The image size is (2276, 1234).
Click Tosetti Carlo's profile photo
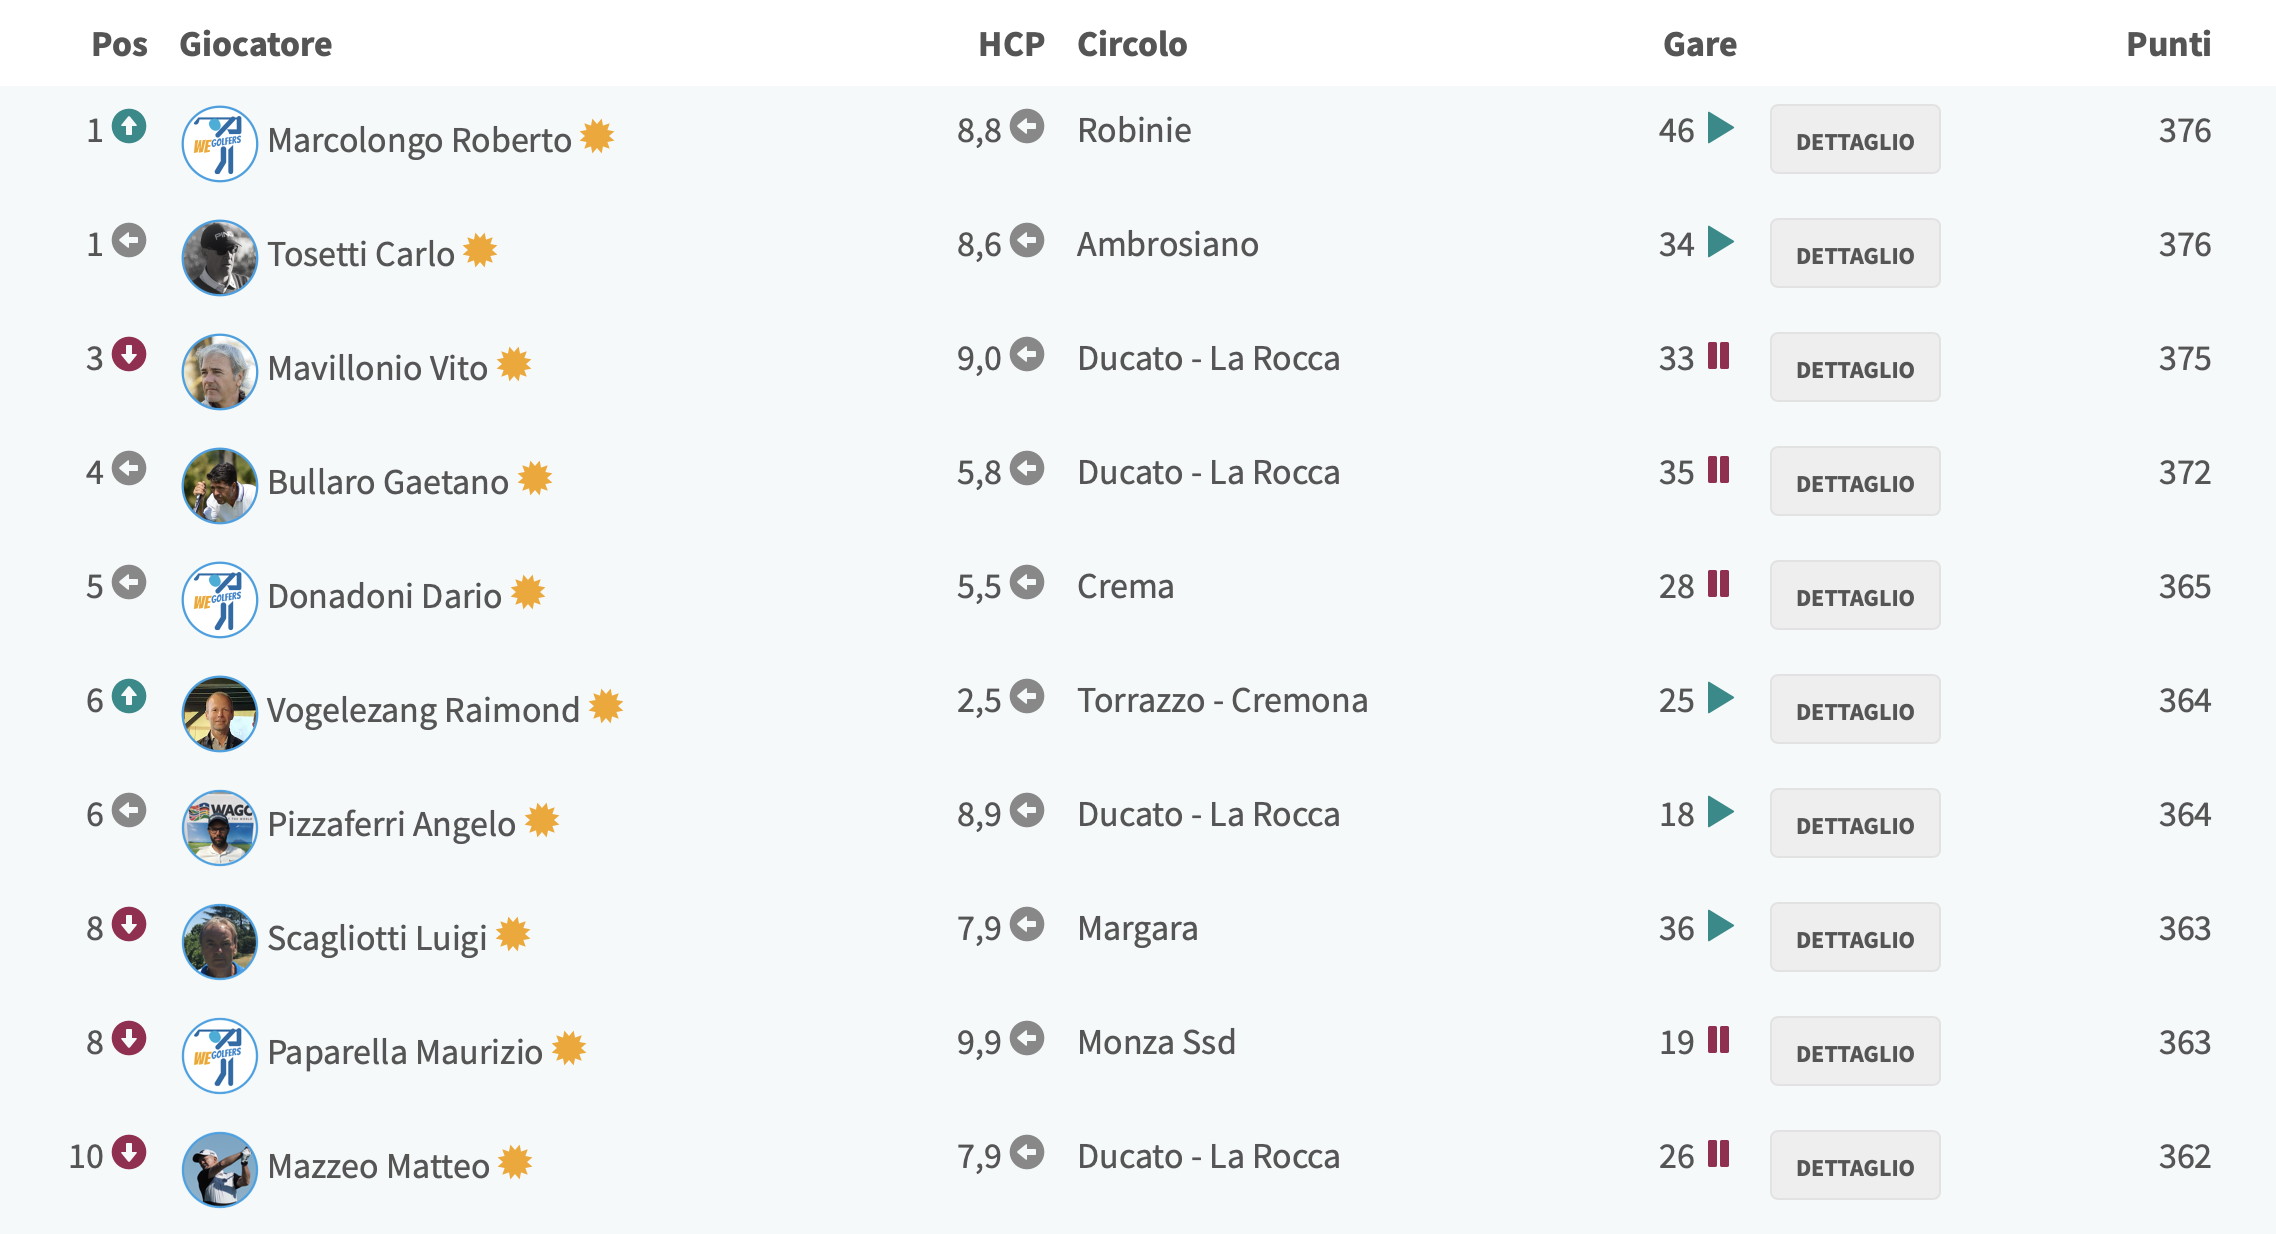(219, 257)
